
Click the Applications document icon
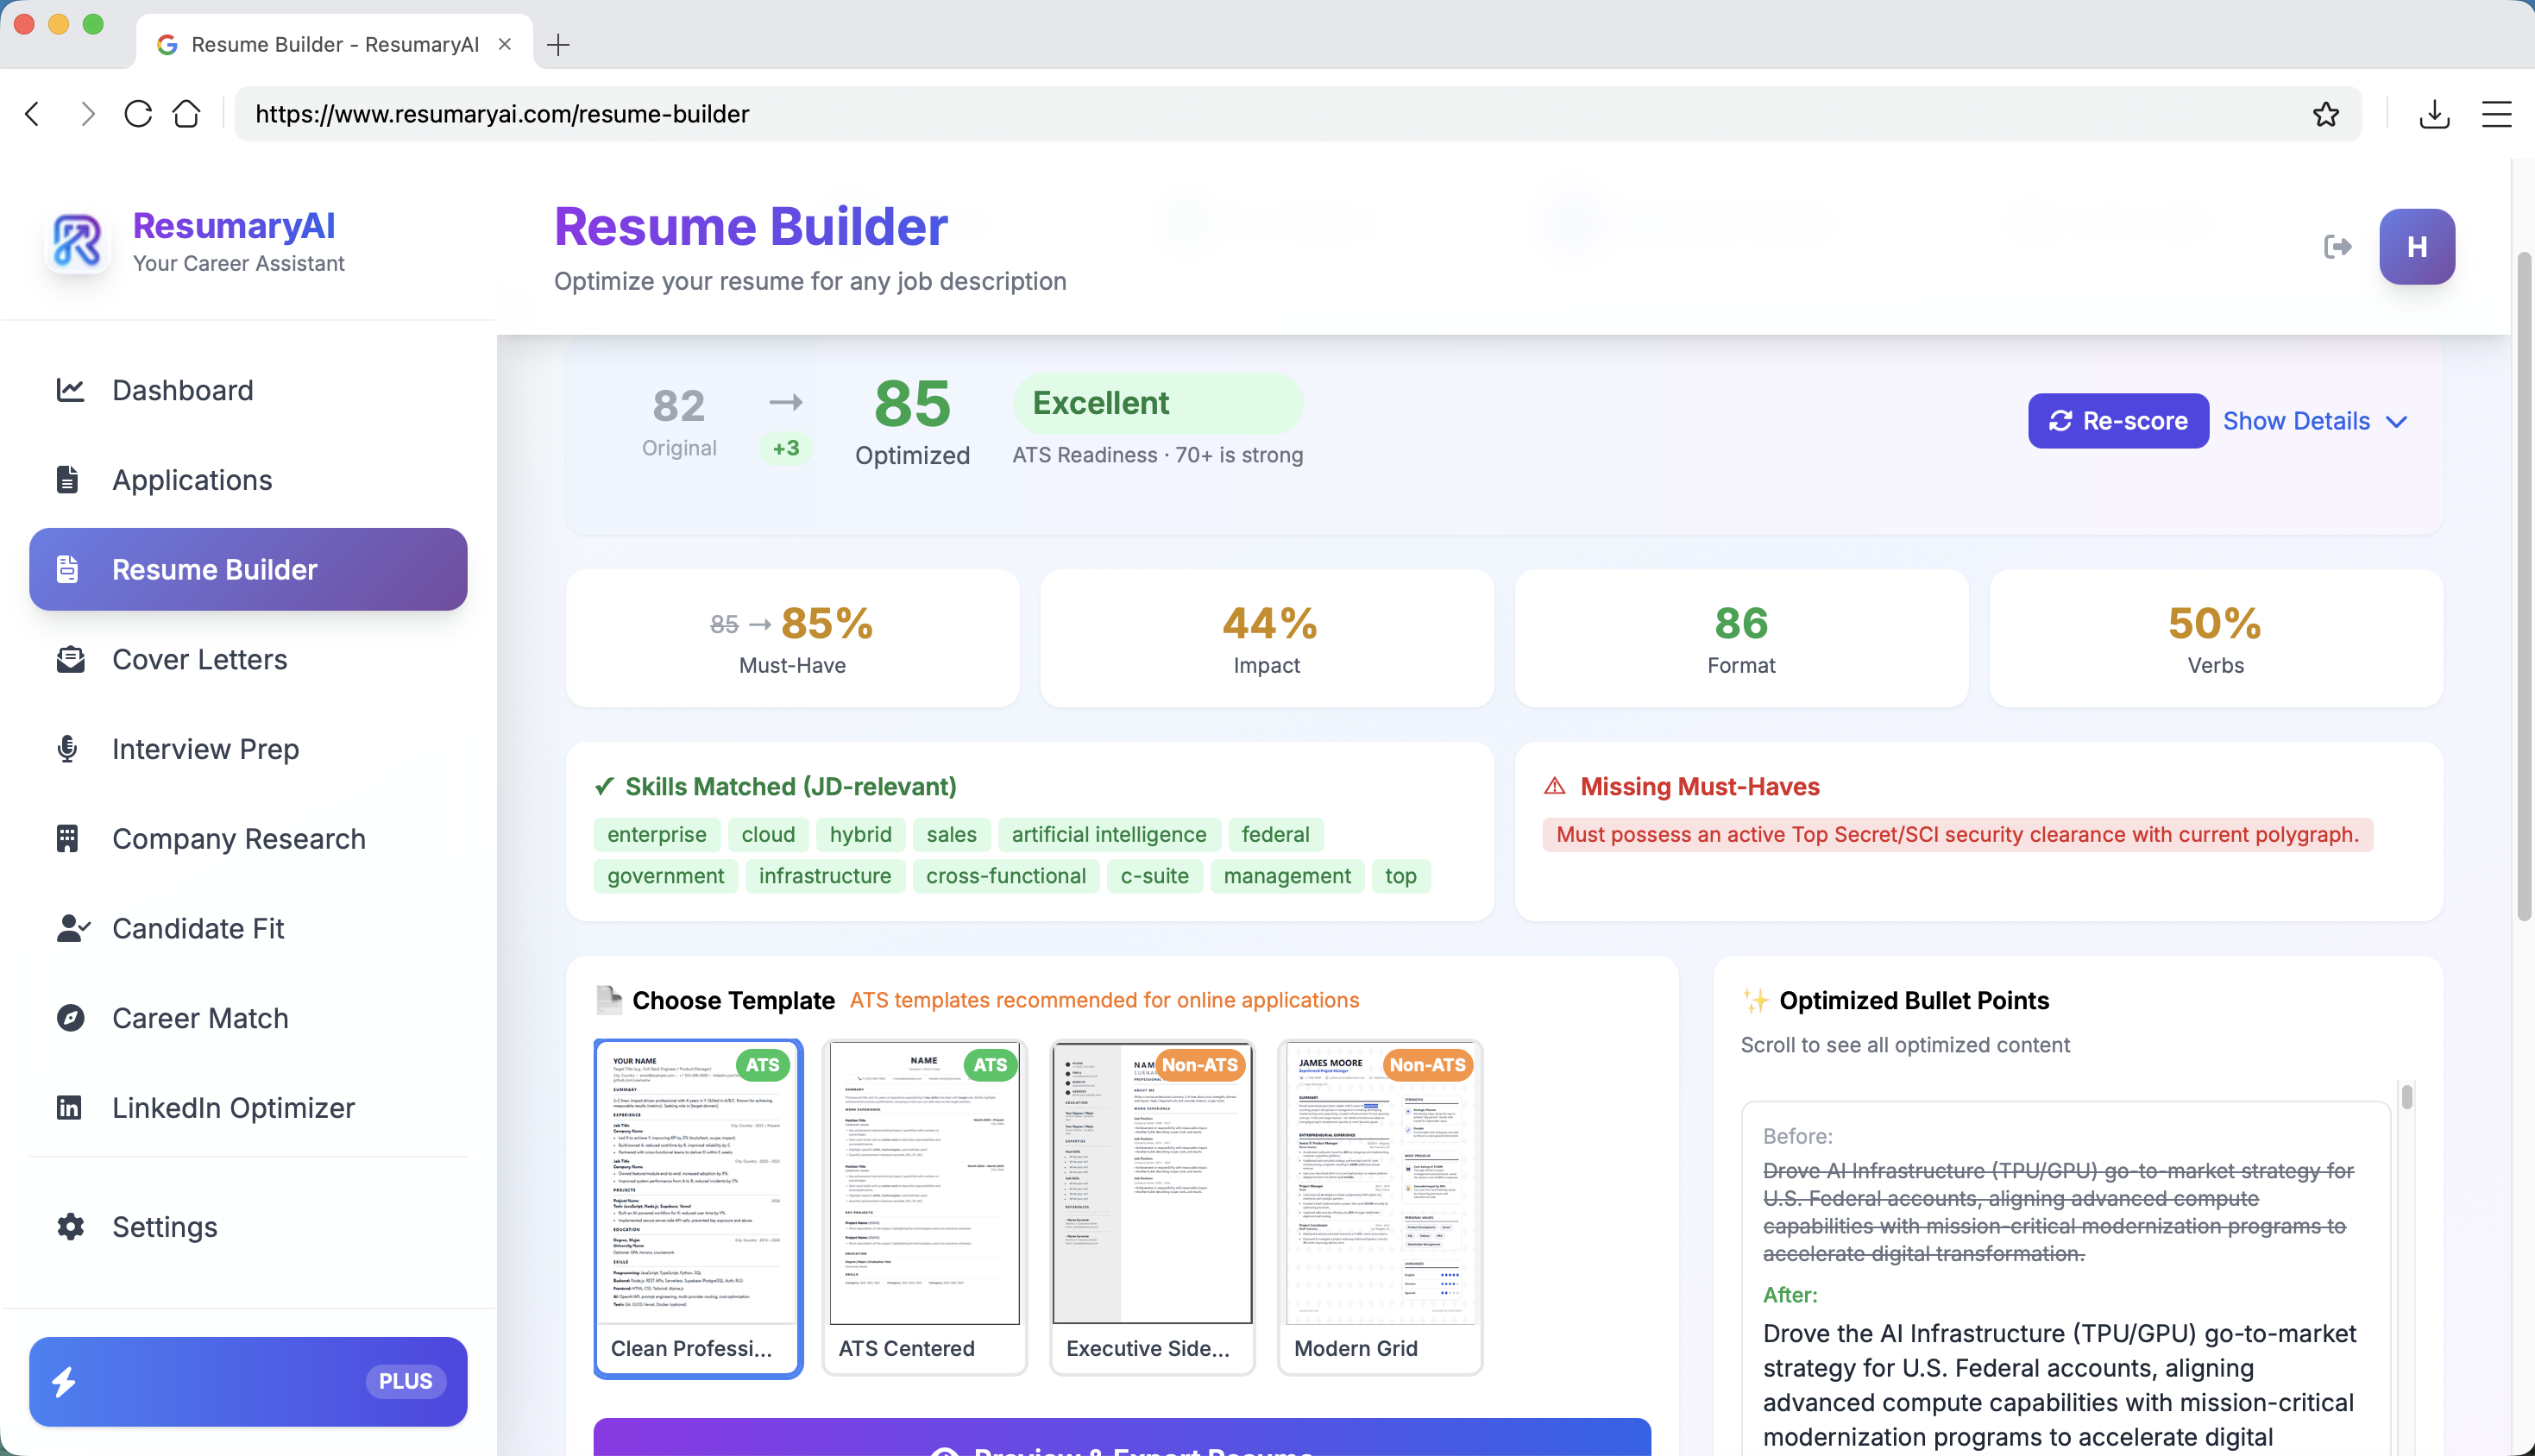pos(68,480)
